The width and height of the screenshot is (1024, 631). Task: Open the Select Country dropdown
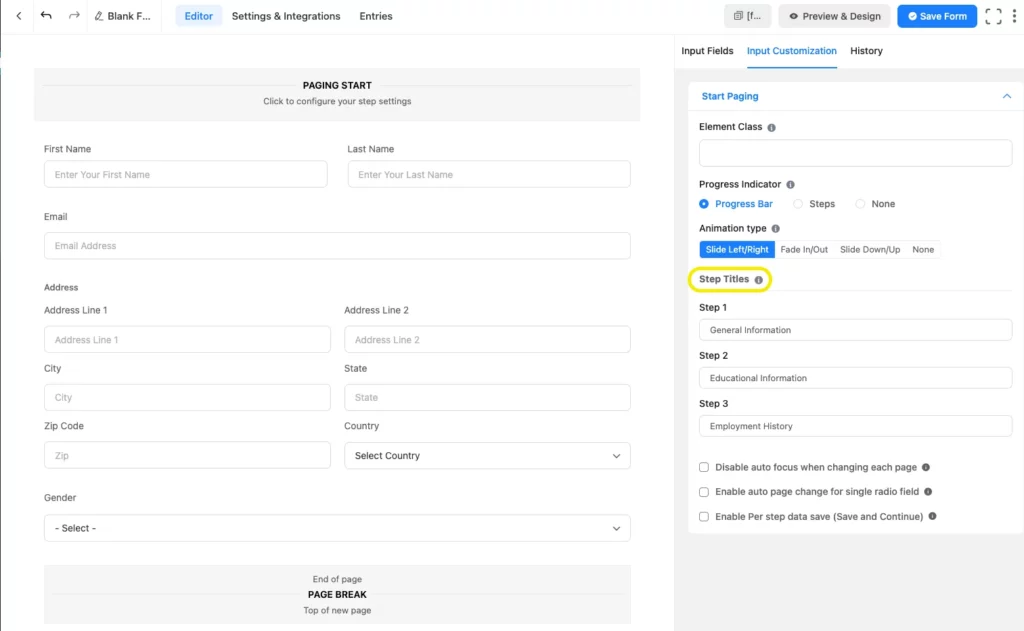487,455
